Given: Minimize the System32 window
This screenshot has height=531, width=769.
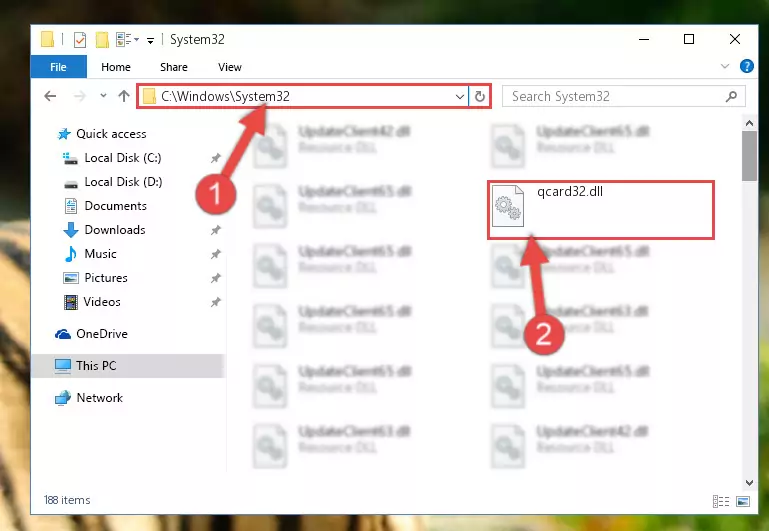Looking at the screenshot, I should (x=644, y=39).
